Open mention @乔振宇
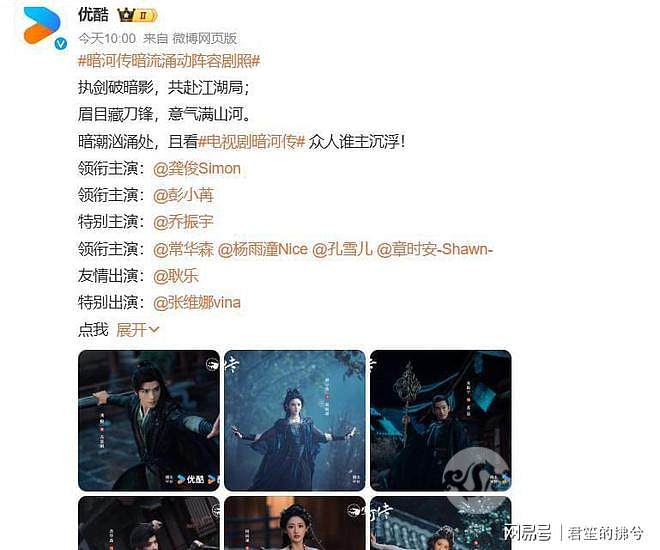660x550 pixels. click(184, 222)
